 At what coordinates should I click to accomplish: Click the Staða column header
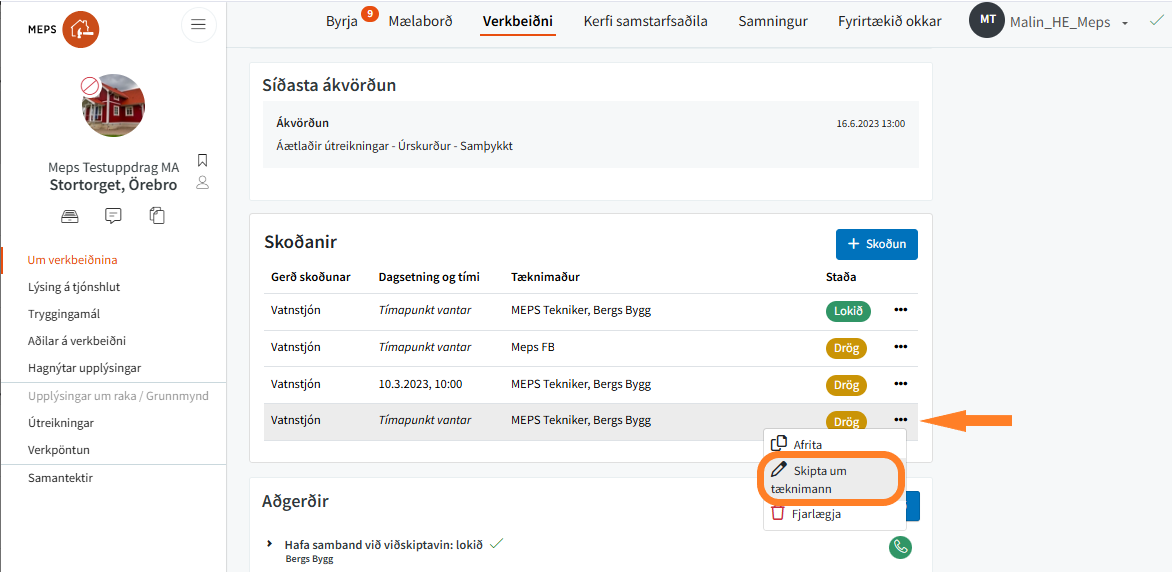841,277
